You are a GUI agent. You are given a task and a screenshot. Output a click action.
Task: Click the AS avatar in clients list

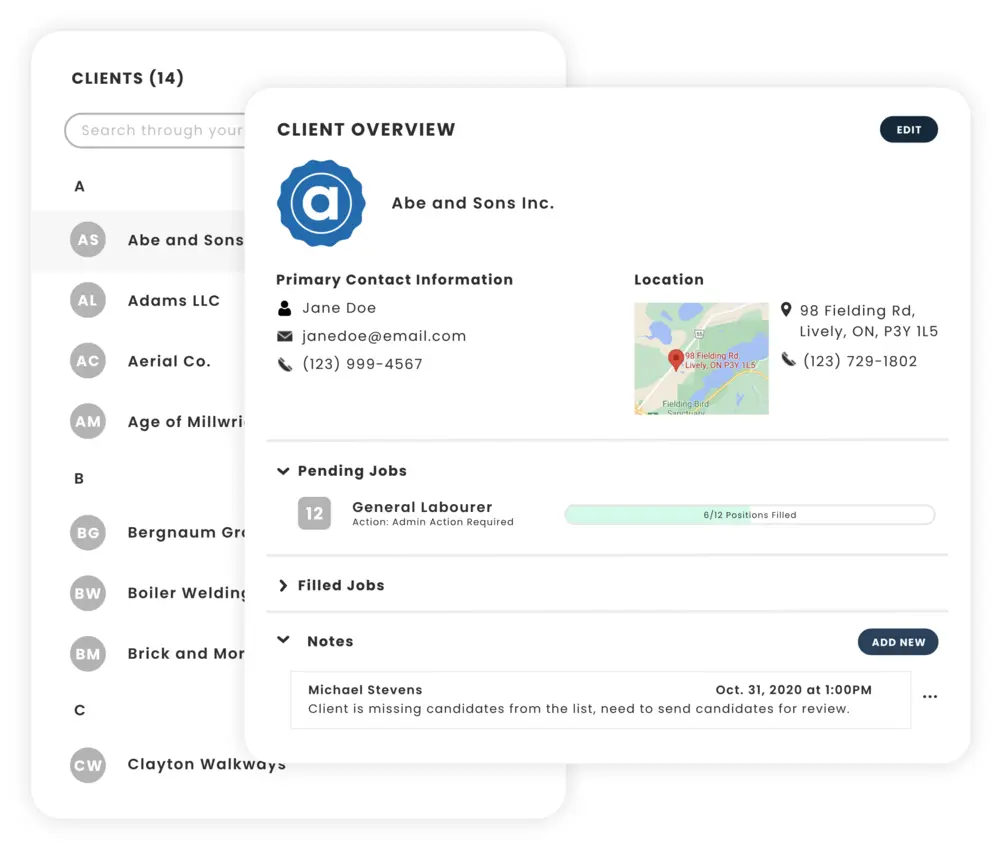[x=87, y=240]
